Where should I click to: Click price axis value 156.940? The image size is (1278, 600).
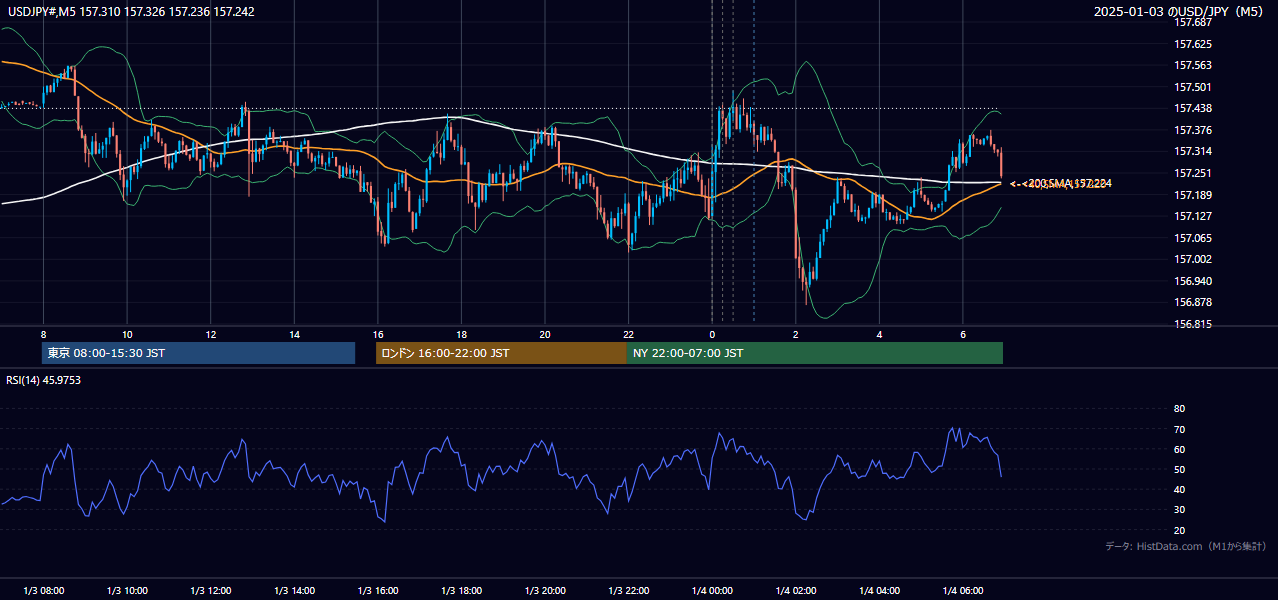(1193, 281)
